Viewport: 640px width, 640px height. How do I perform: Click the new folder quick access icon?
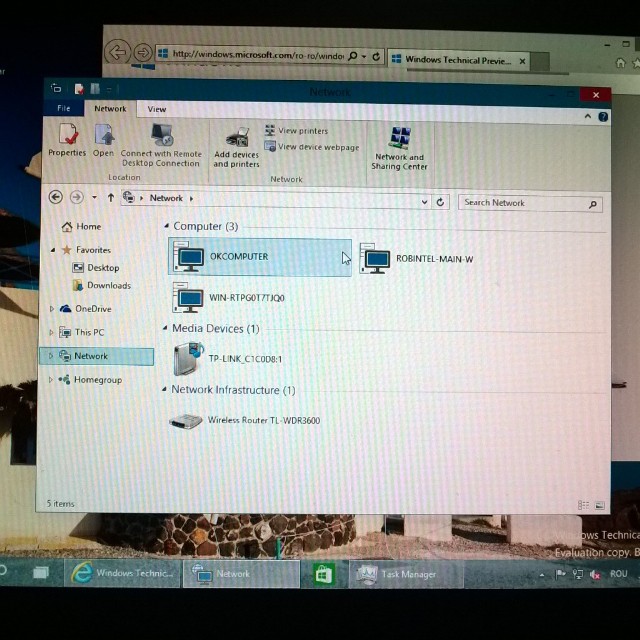point(95,89)
